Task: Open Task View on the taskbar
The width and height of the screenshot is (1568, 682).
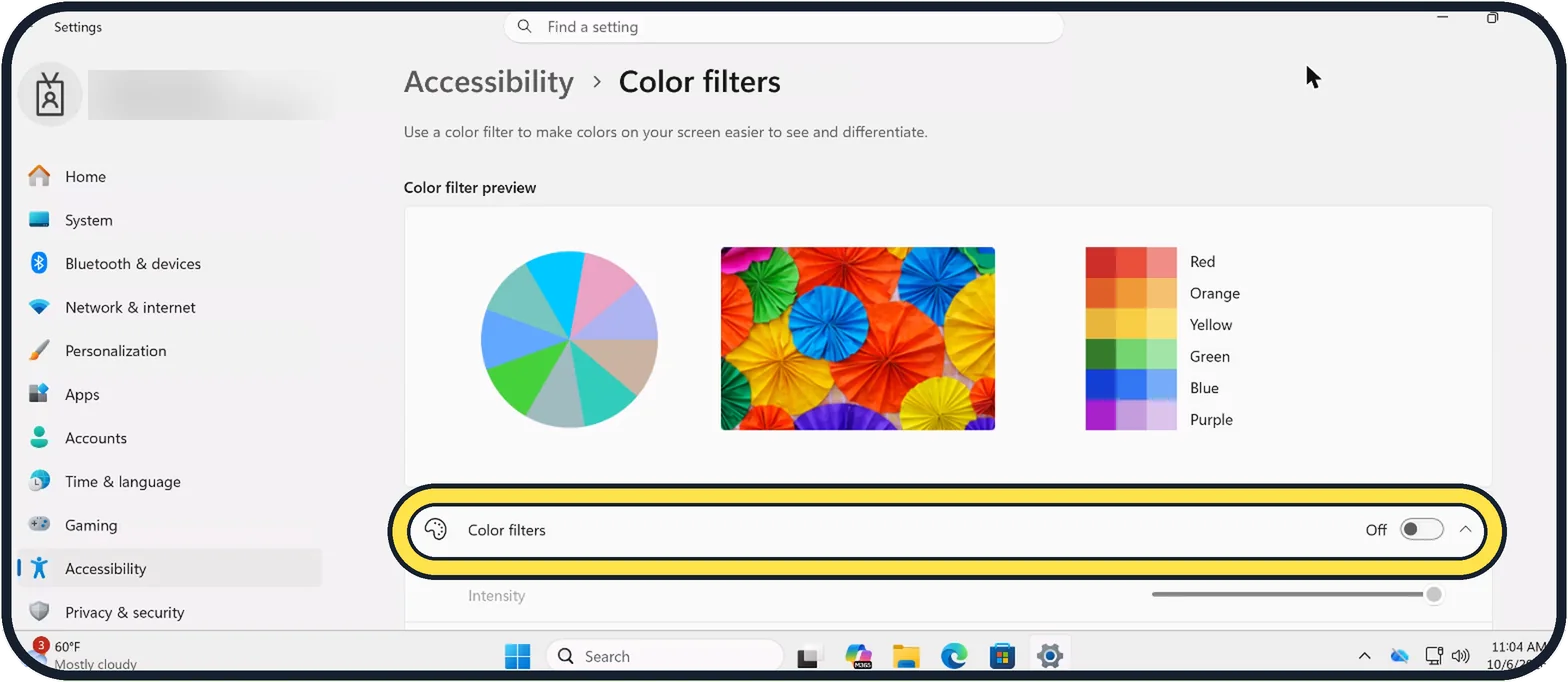Action: point(808,657)
